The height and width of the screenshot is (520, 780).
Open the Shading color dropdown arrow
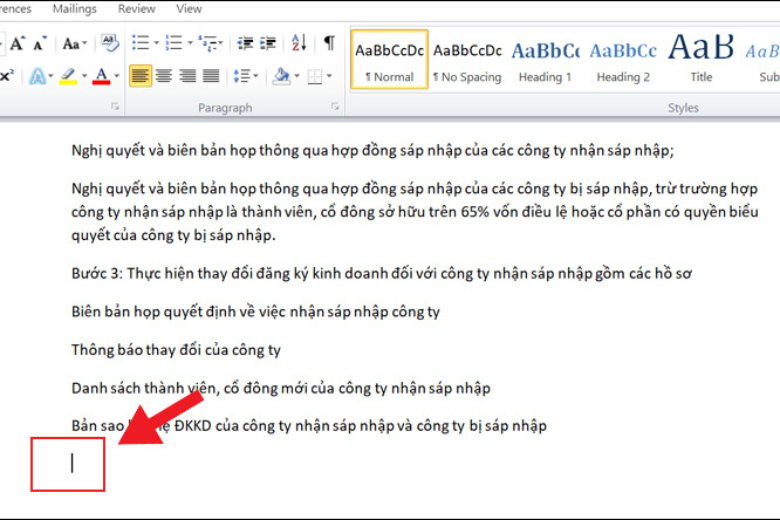point(297,76)
